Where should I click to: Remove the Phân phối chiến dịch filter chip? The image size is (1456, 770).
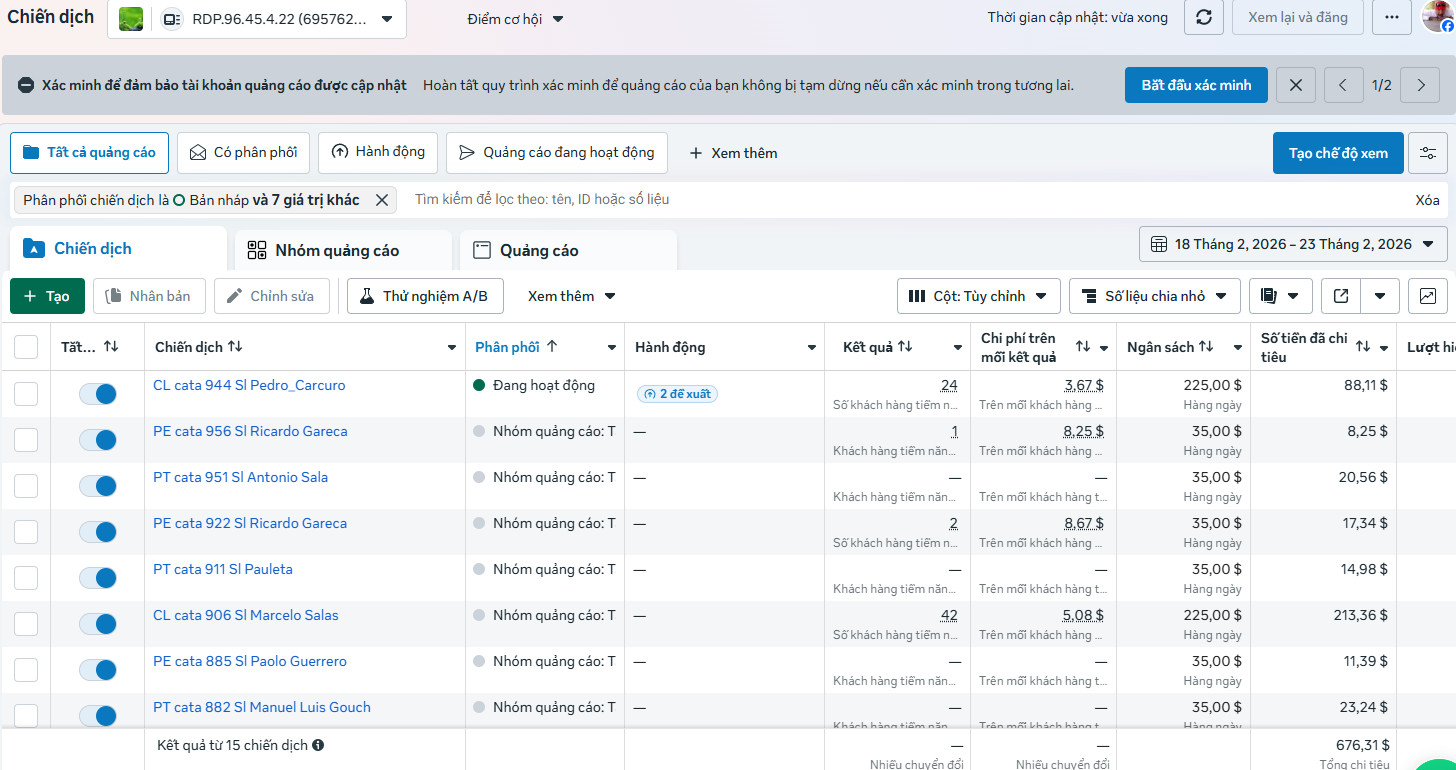381,200
